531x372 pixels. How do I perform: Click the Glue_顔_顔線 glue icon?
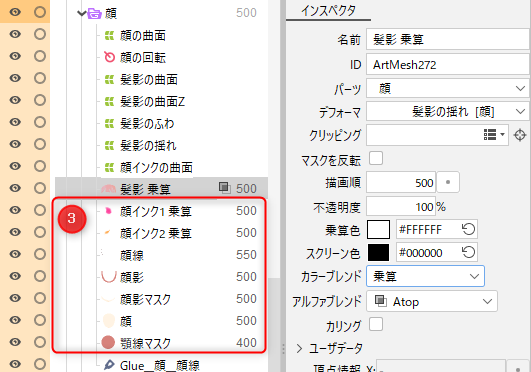[x=109, y=365]
